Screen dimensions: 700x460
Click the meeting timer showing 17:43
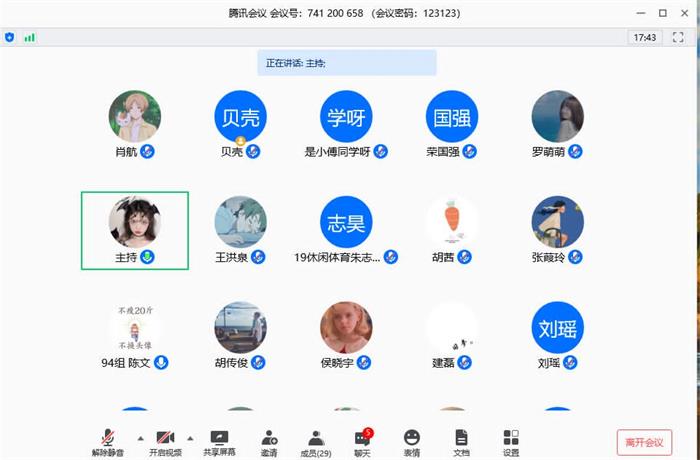644,37
